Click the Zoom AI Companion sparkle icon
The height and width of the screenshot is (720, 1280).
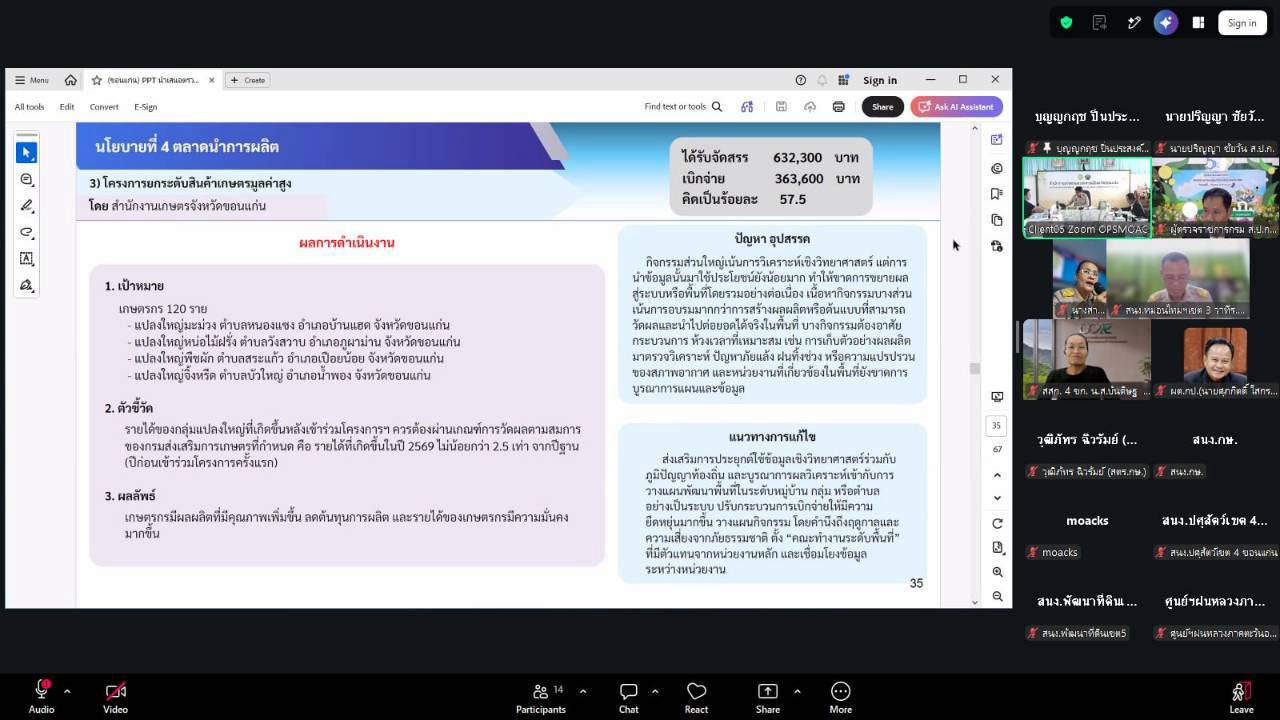(x=1165, y=23)
